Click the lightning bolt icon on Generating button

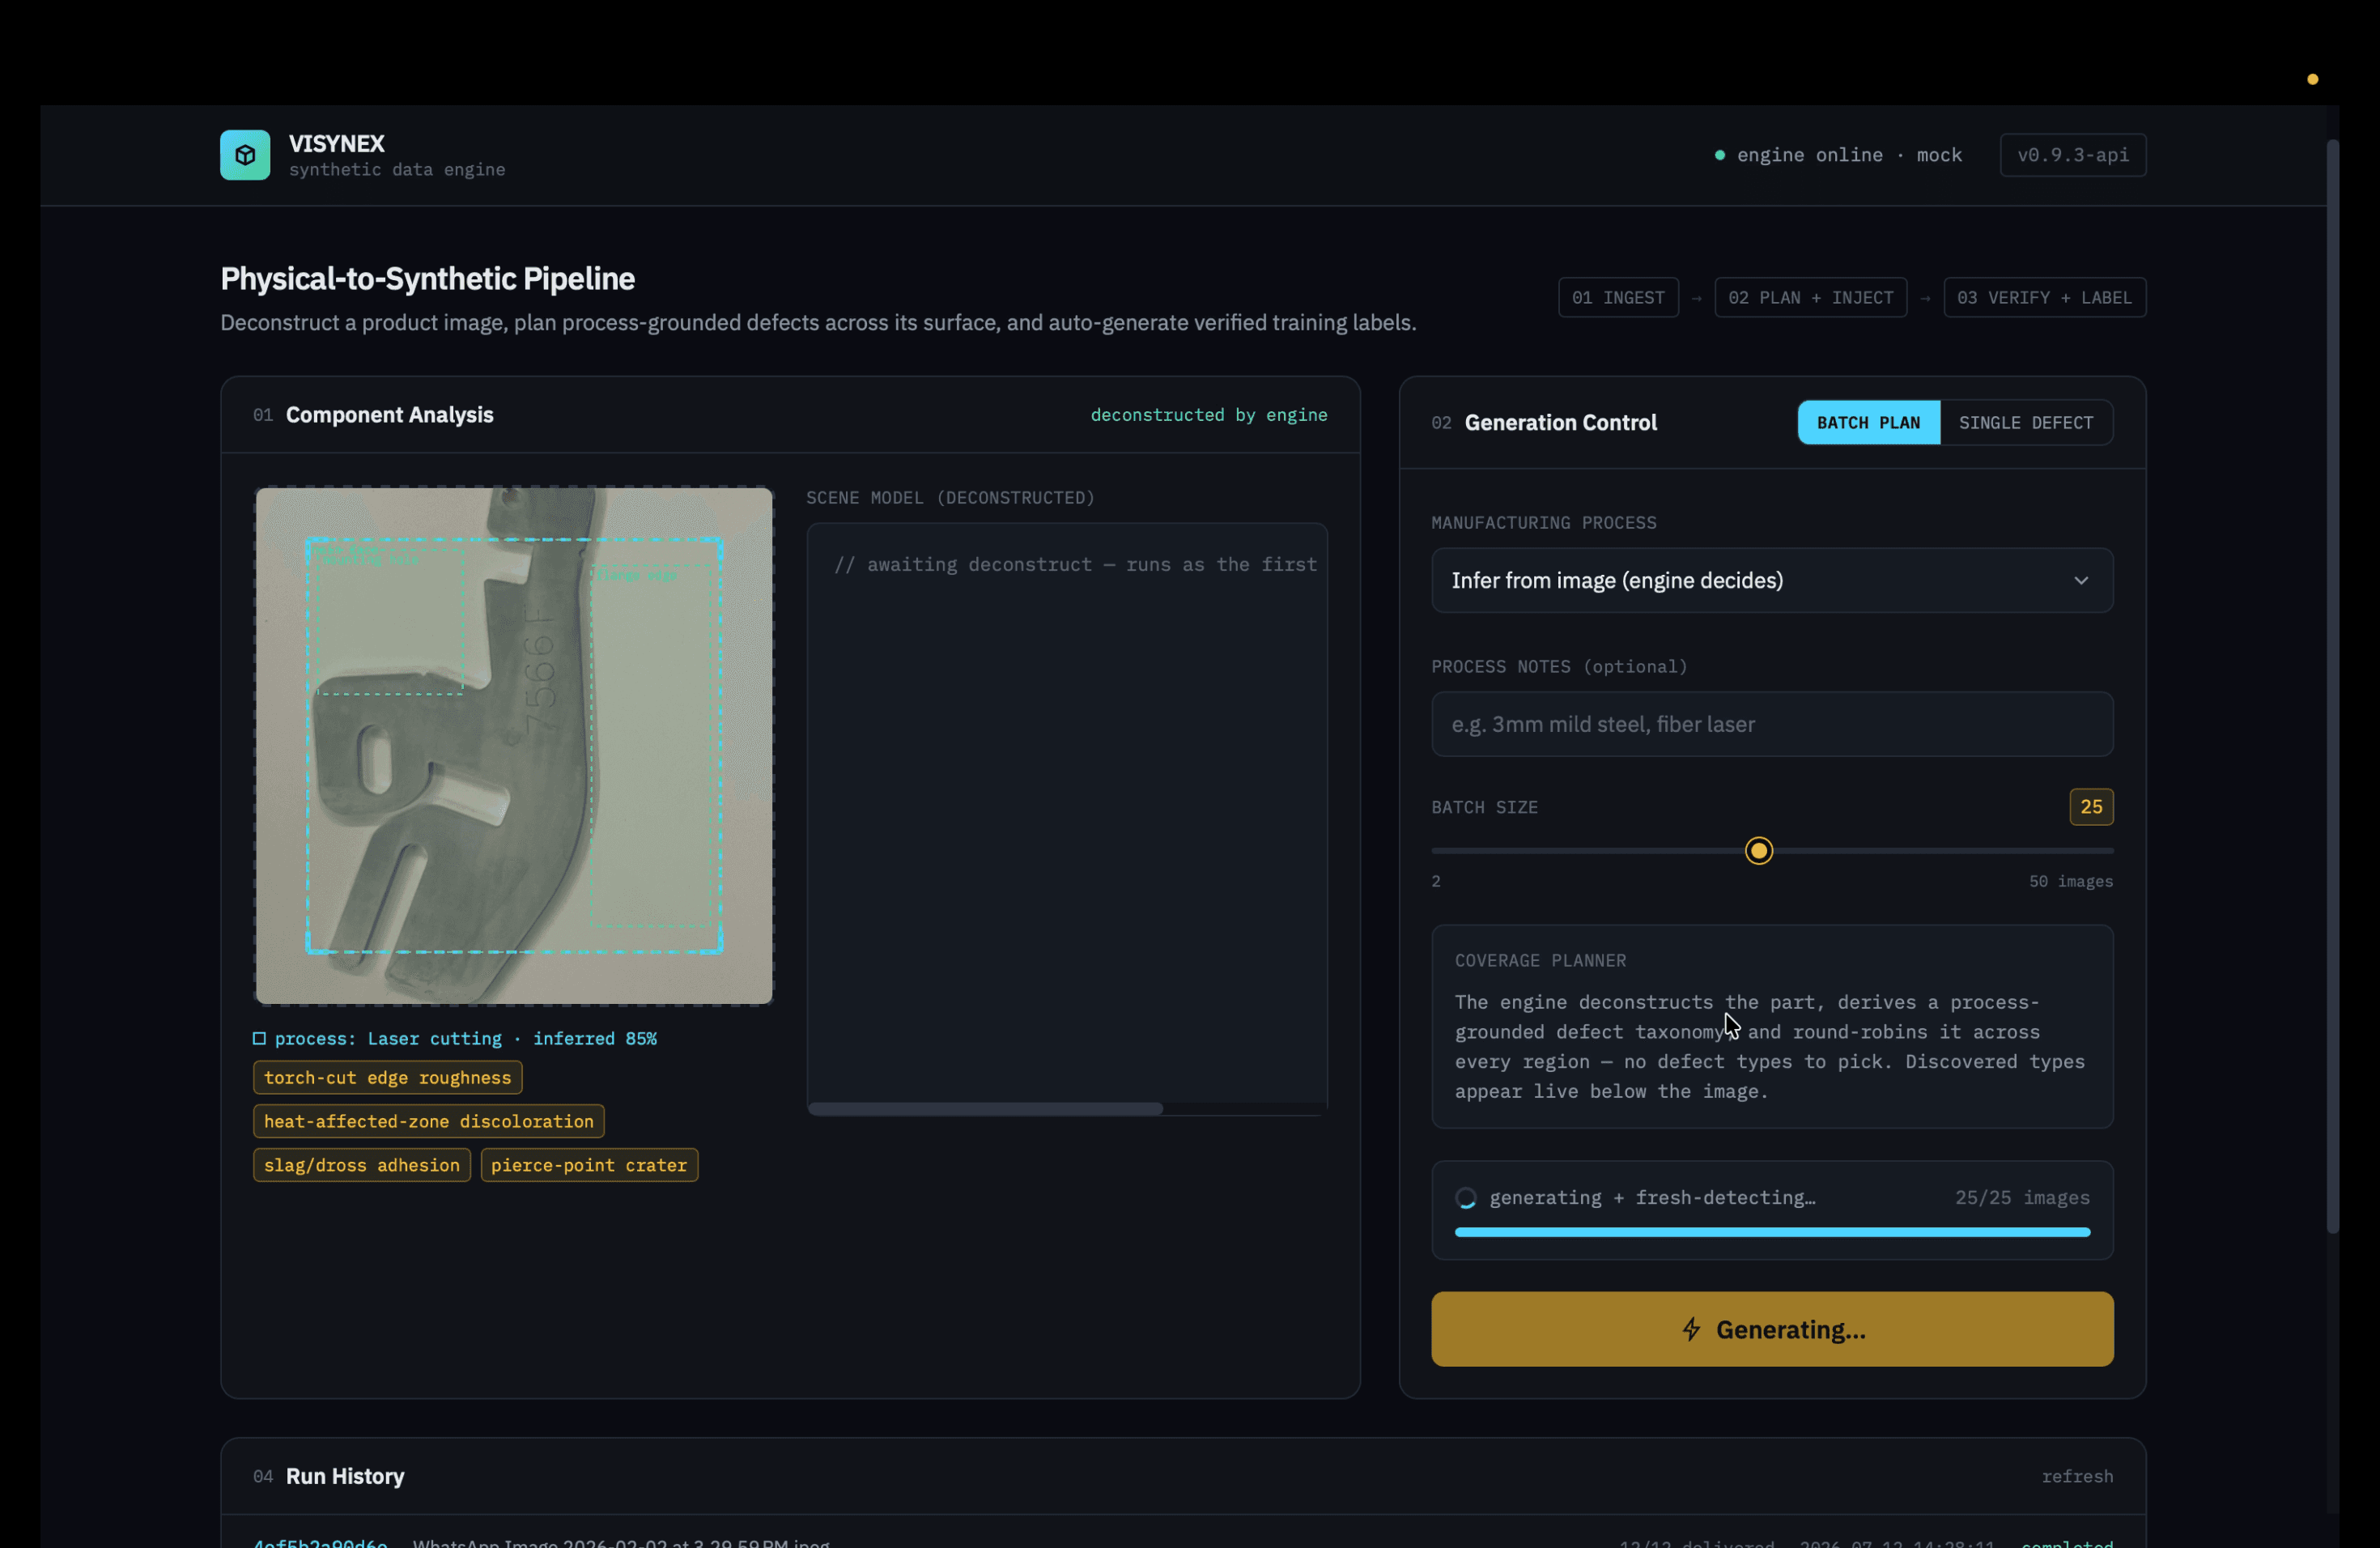tap(1691, 1329)
